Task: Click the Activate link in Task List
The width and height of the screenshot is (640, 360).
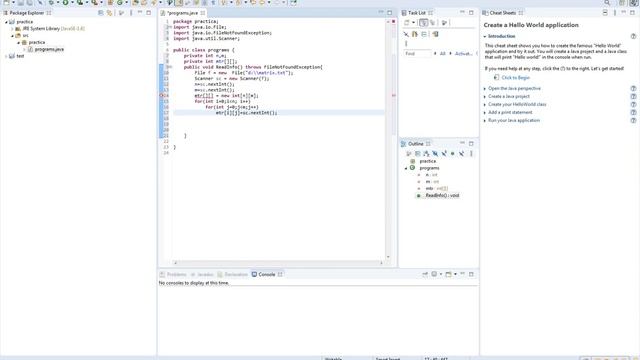Action: point(464,53)
